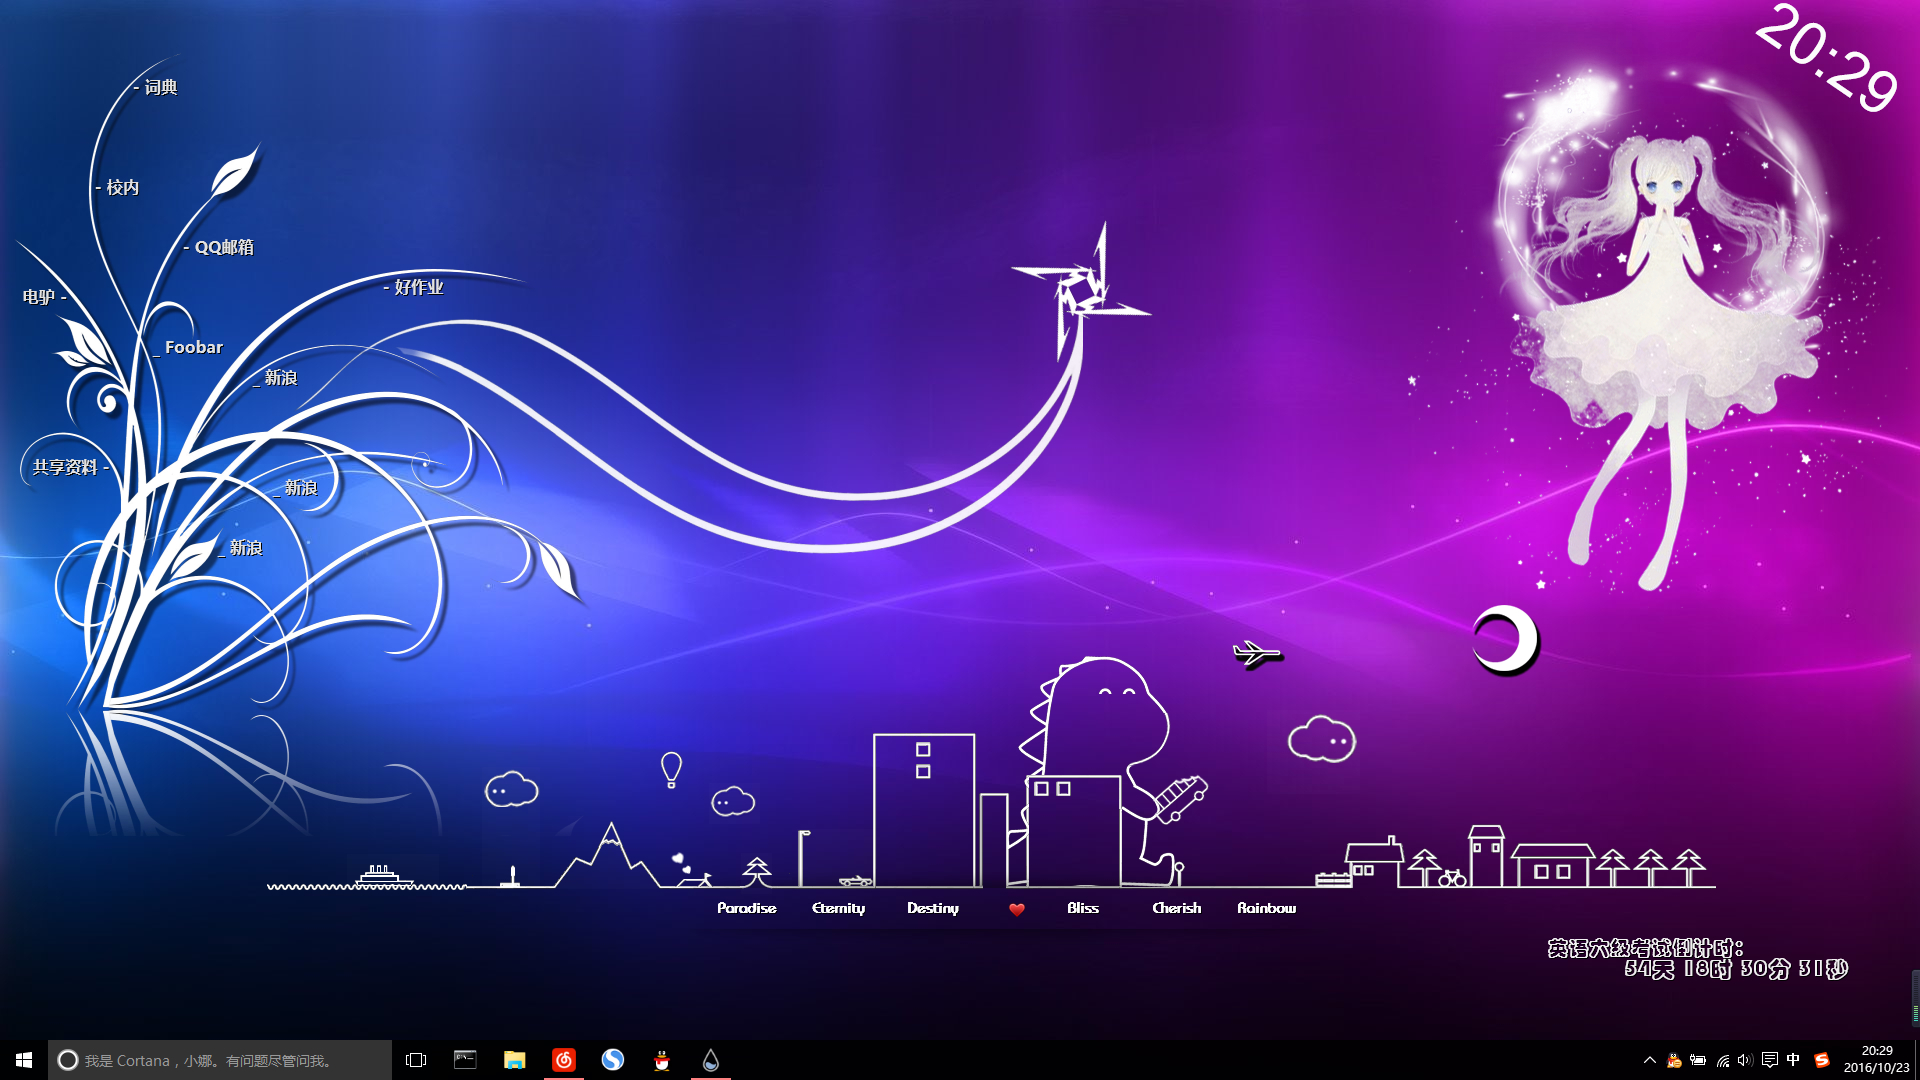Screen dimensions: 1920x1080
Task: Toggle Chinese input mode indicator
Action: click(x=1793, y=1060)
